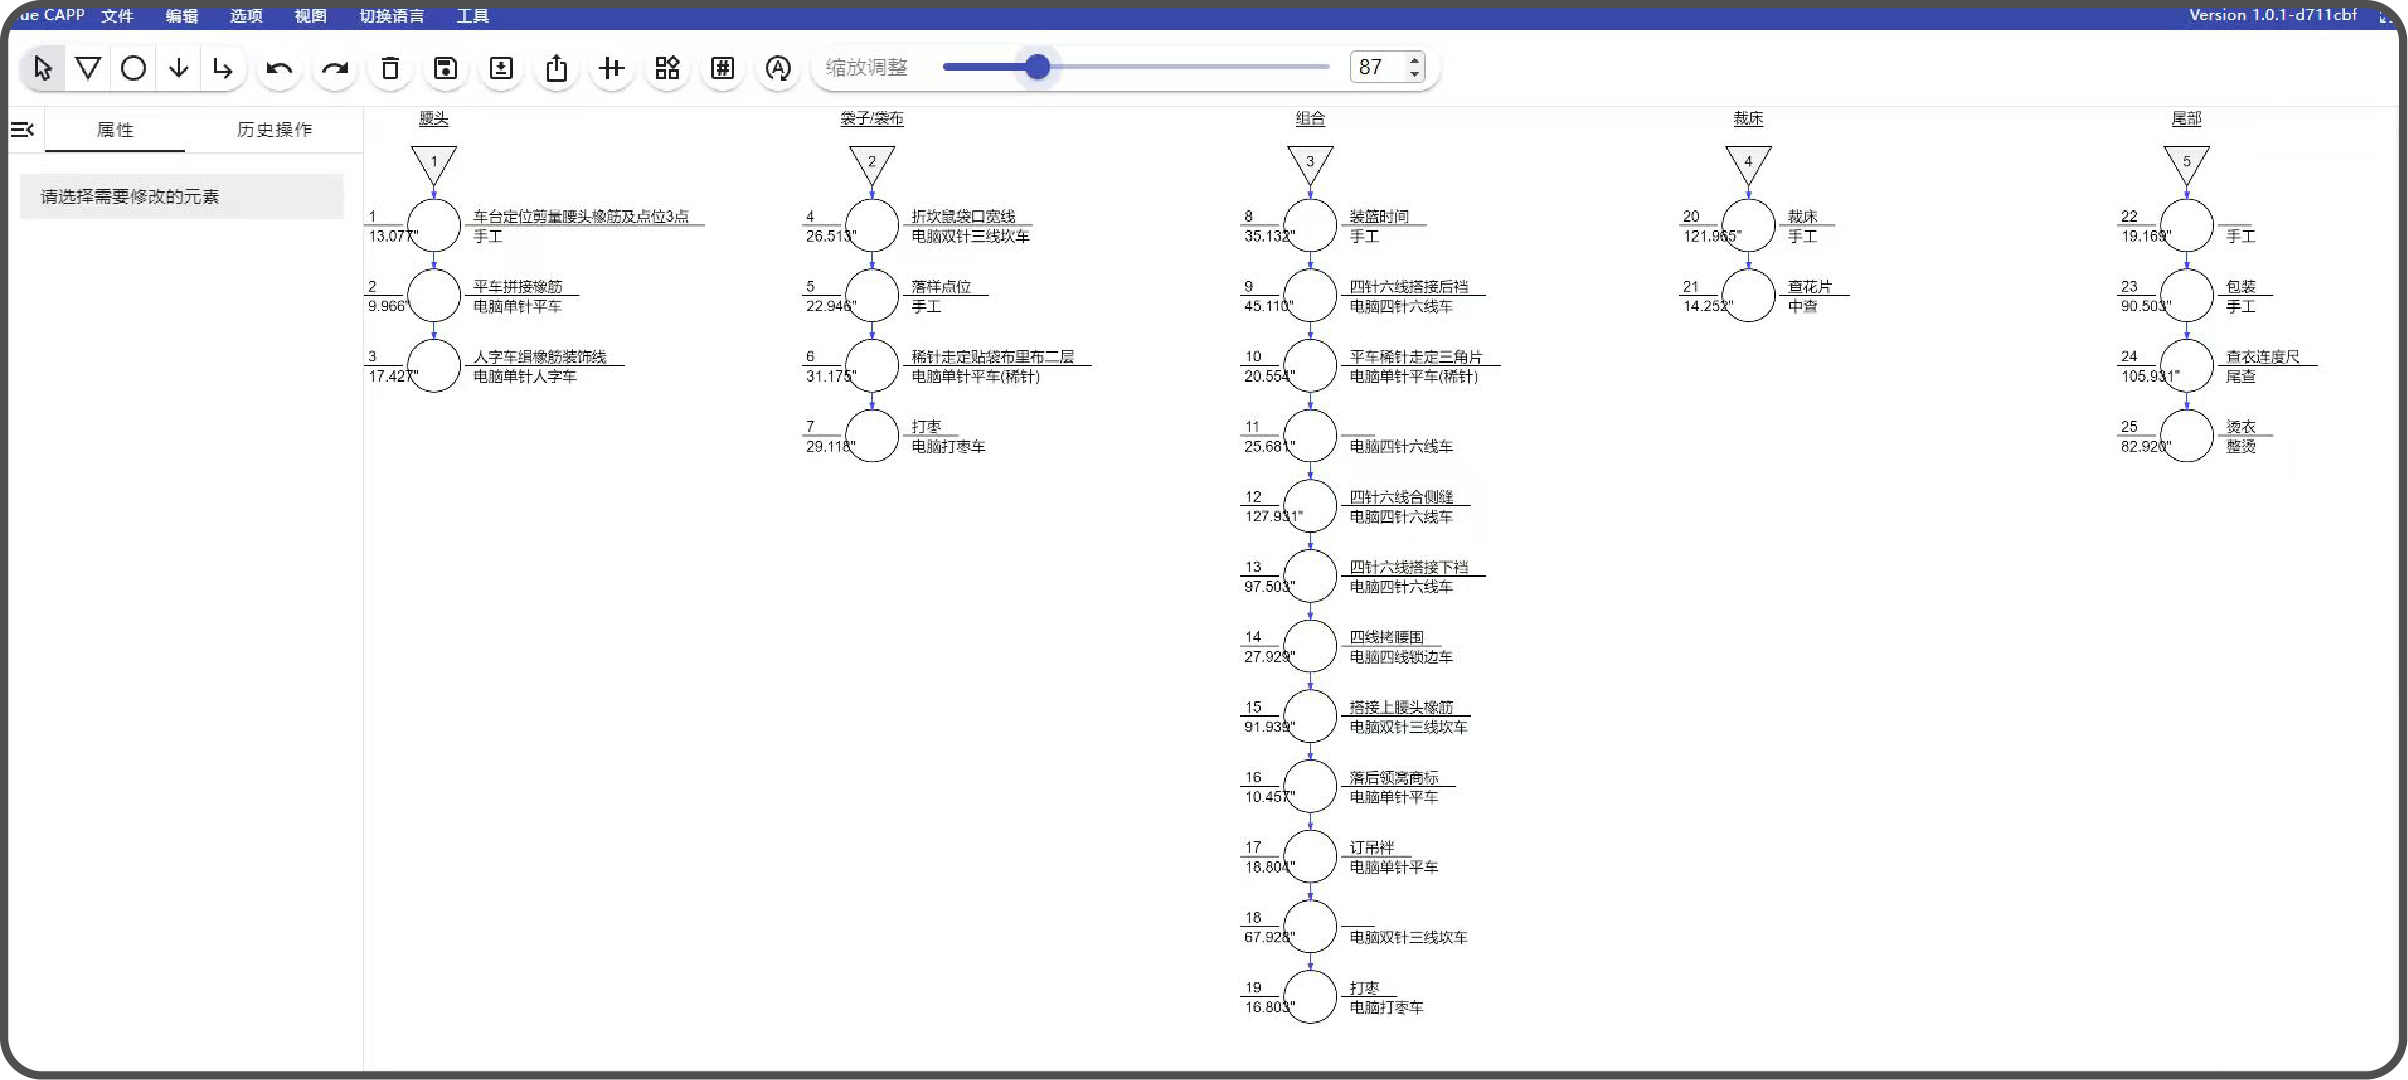2408x1080 pixels.
Task: Decrease zoom with the stepper down arrow
Action: (1414, 74)
